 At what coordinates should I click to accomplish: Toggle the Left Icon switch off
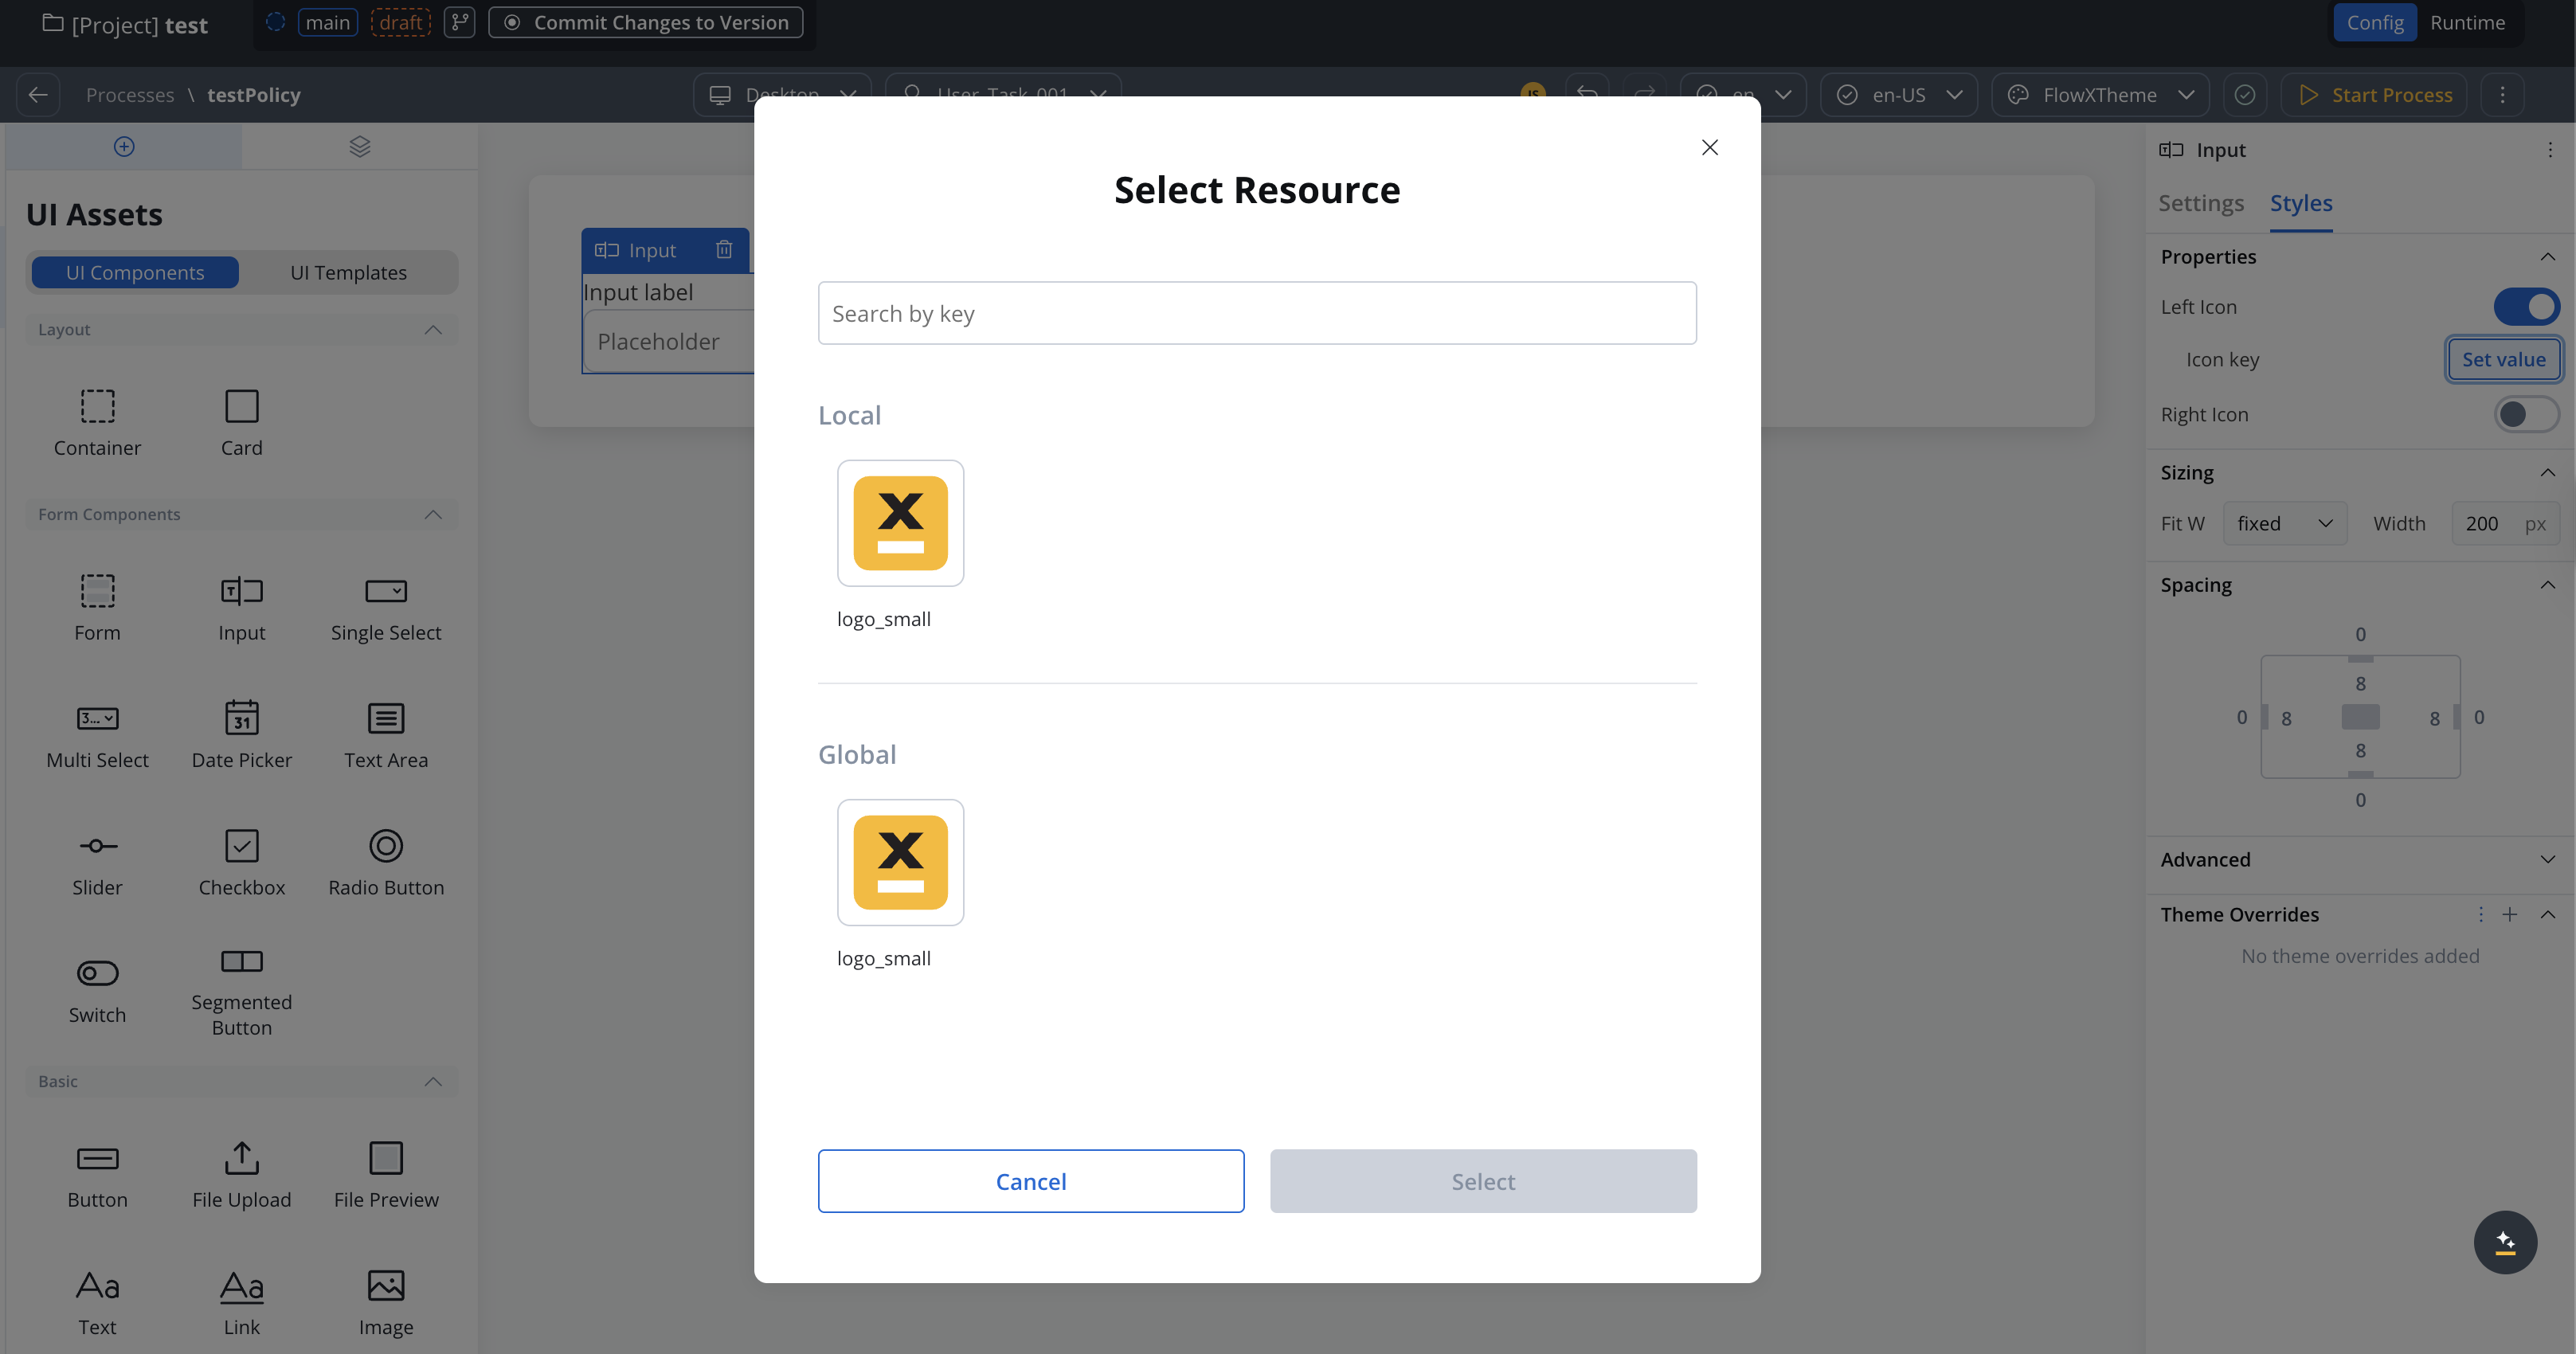pos(2526,307)
